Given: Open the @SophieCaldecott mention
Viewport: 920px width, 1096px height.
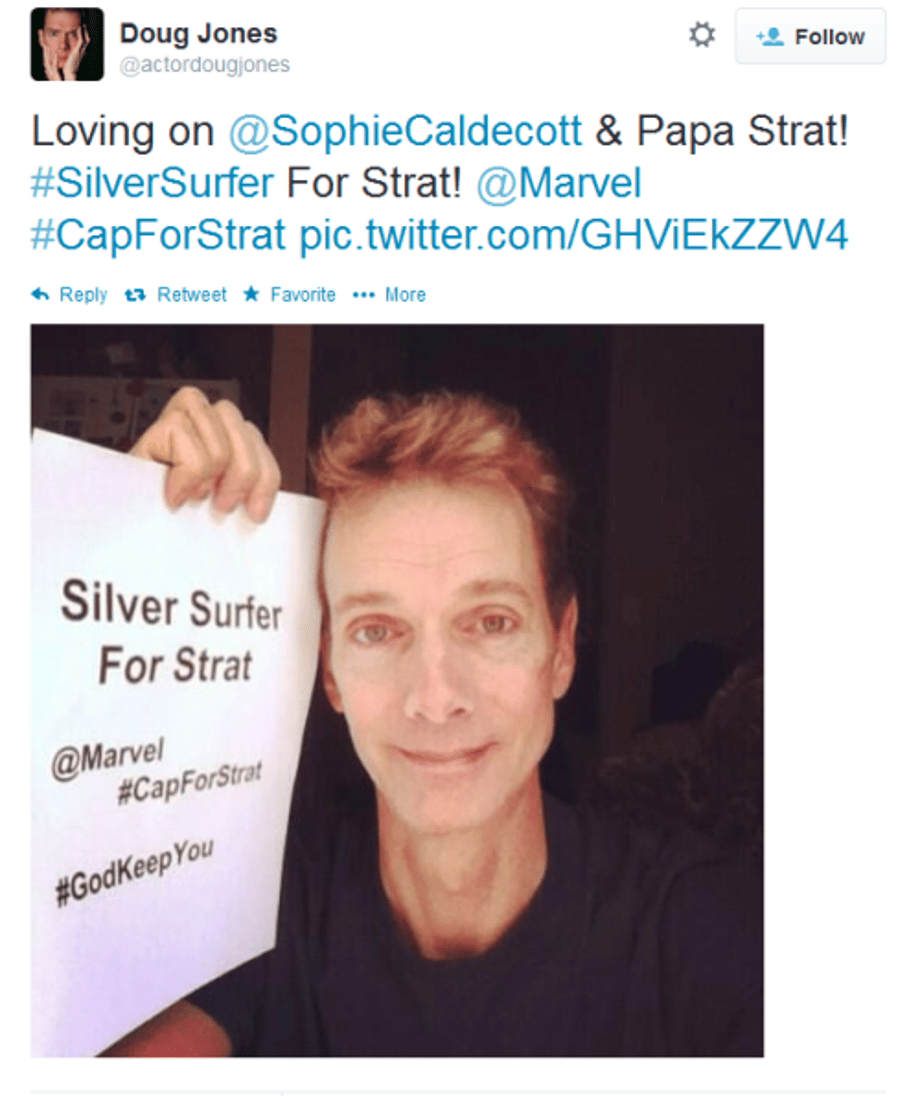Looking at the screenshot, I should click(405, 131).
